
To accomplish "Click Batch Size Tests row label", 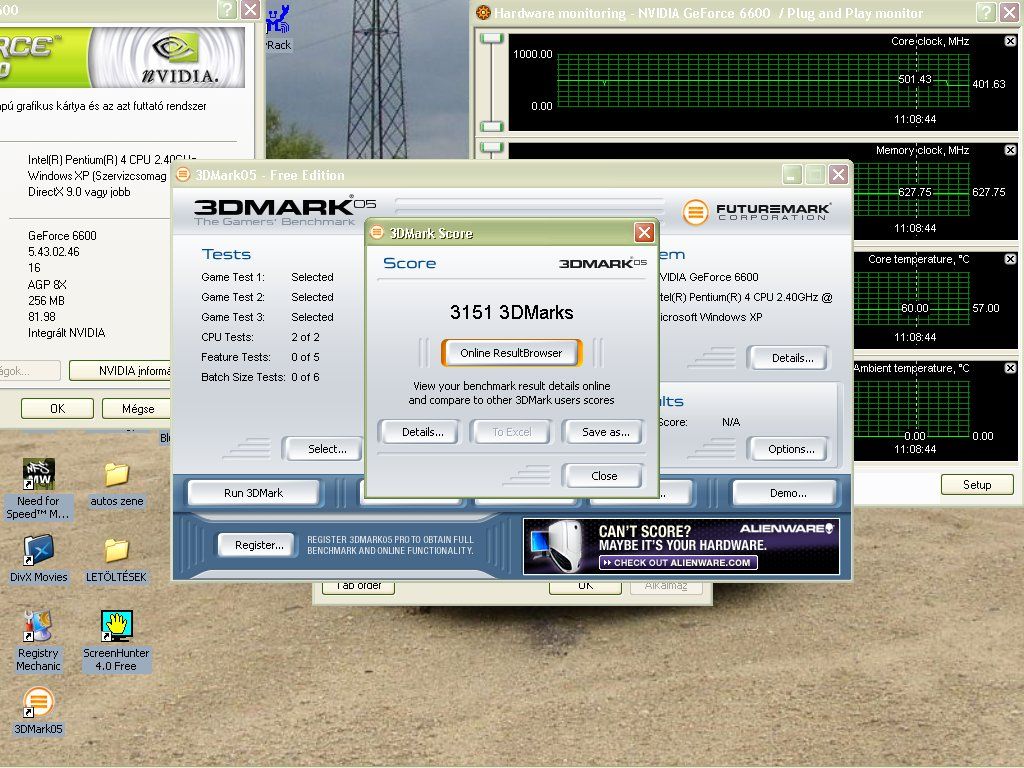I will point(243,377).
